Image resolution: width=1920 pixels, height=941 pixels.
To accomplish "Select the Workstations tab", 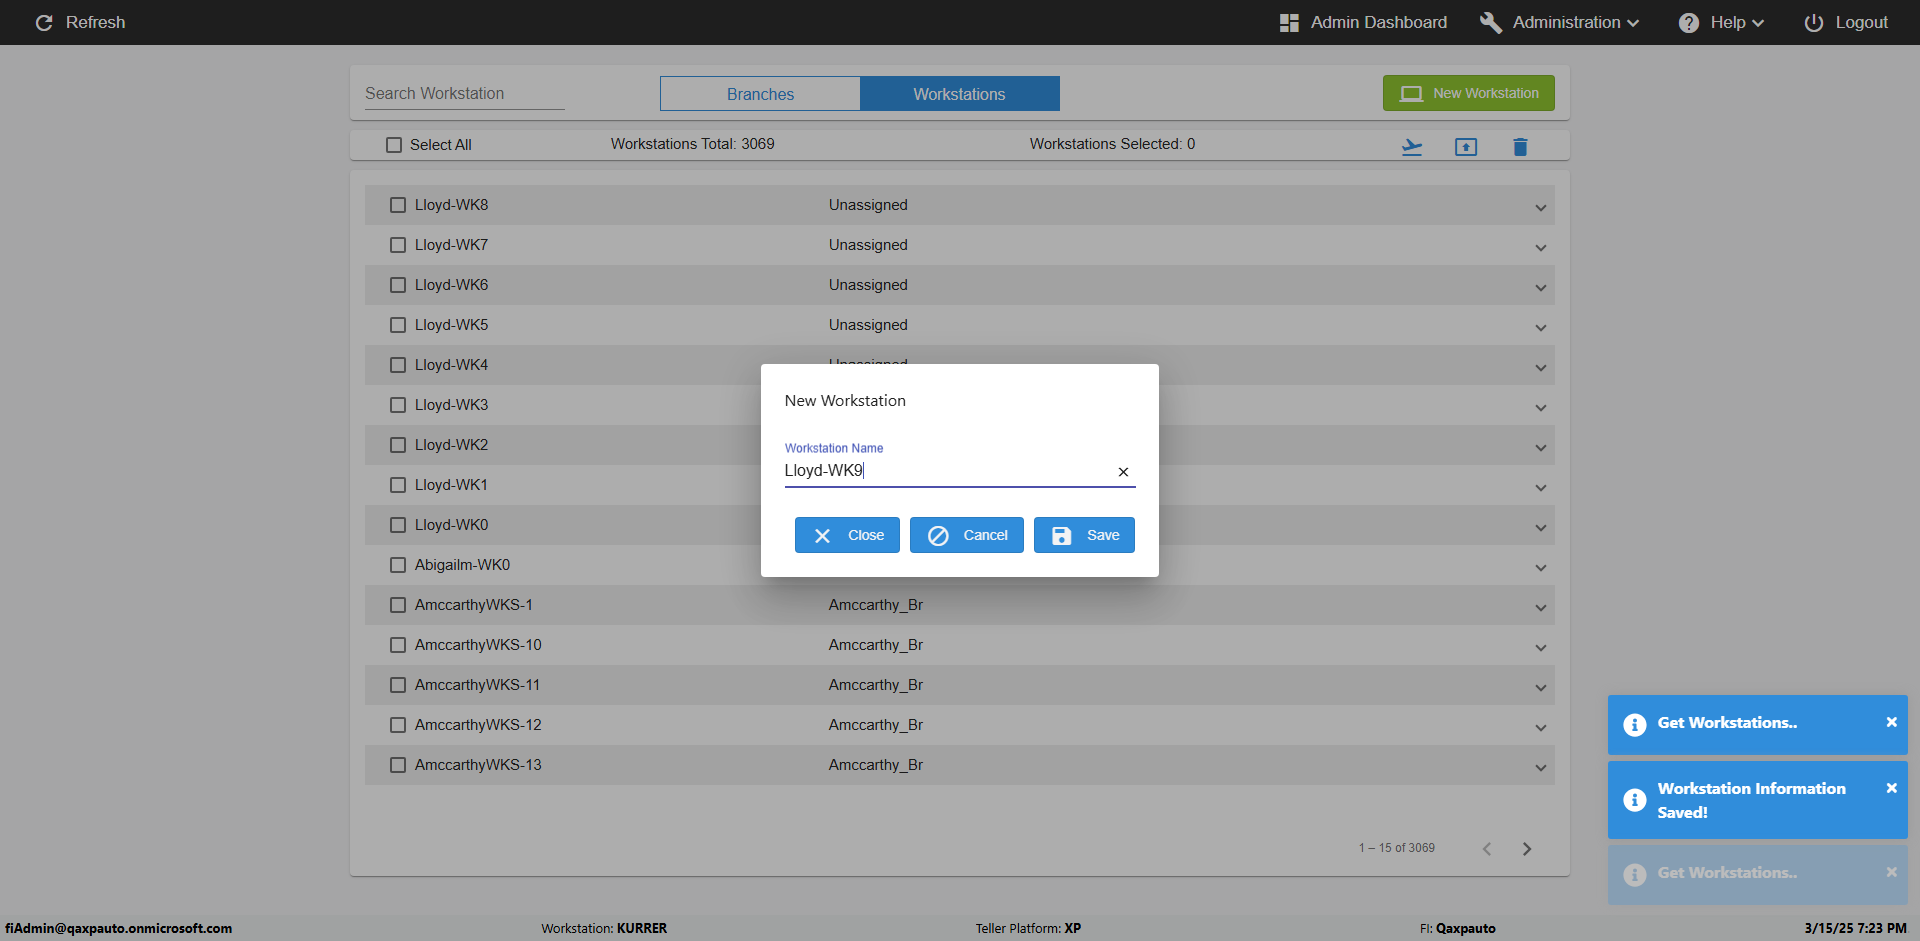I will coord(959,94).
